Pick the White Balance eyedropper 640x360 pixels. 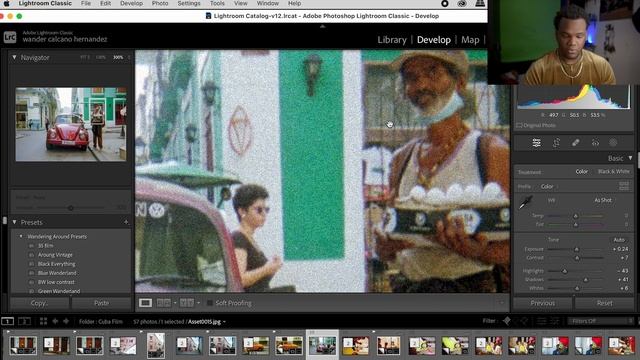click(526, 202)
